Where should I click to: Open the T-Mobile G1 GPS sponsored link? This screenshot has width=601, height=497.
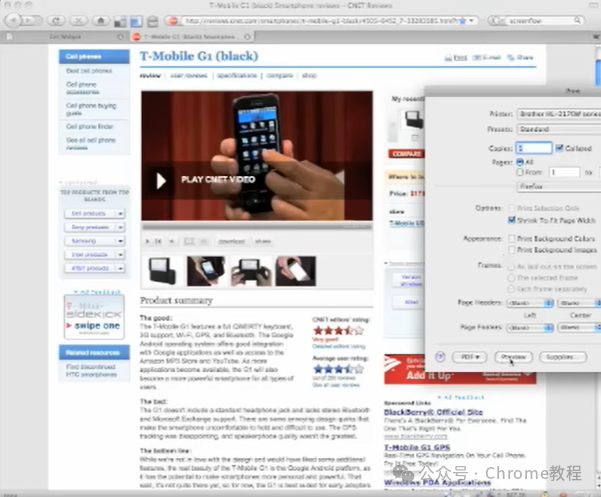417,447
